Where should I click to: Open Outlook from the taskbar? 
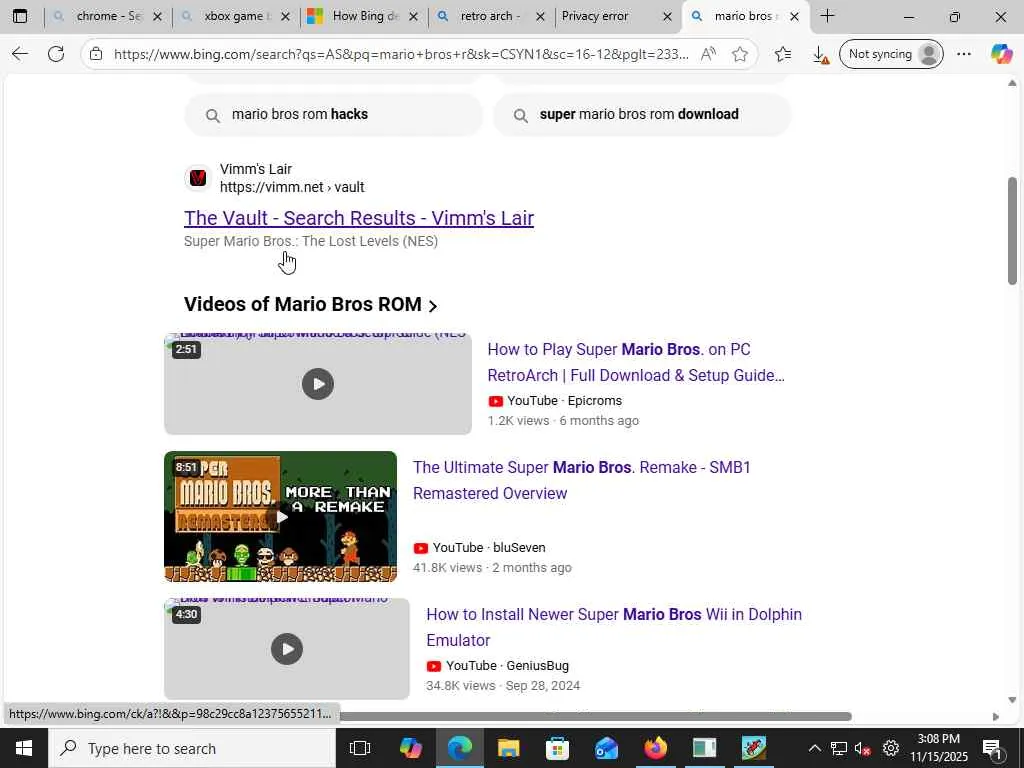[606, 748]
